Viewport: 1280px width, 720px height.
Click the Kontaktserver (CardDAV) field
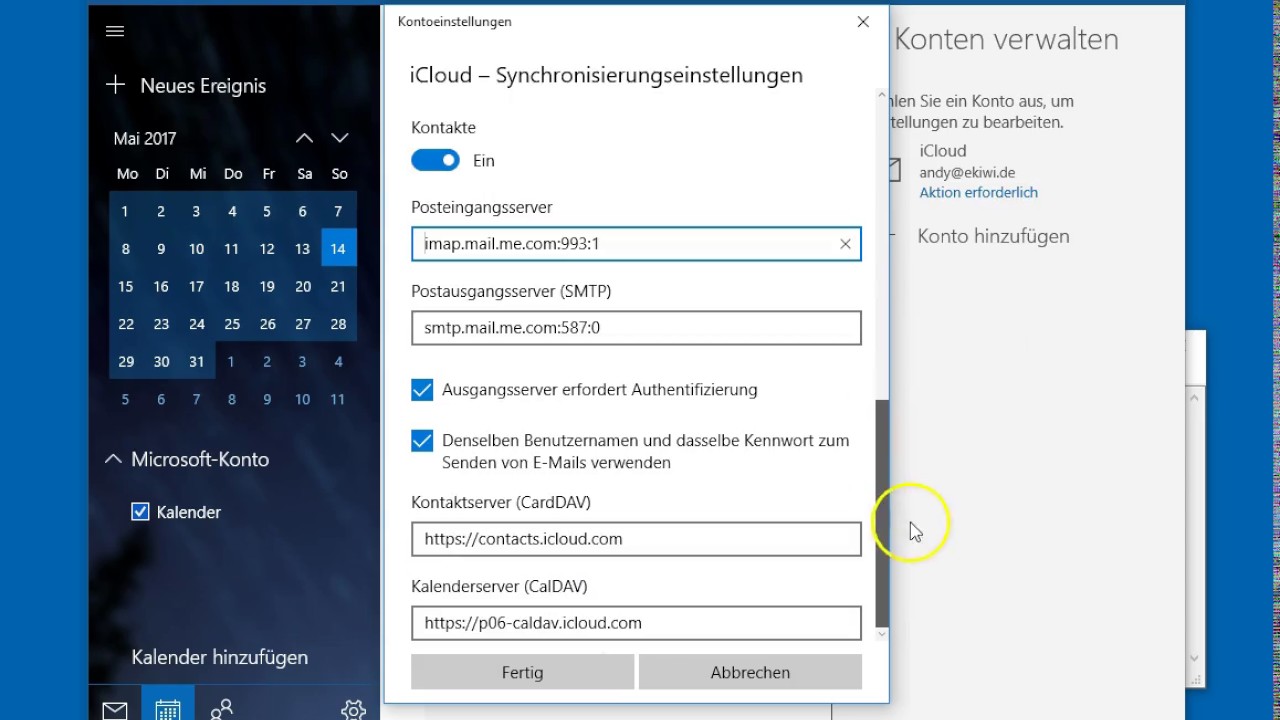click(636, 539)
